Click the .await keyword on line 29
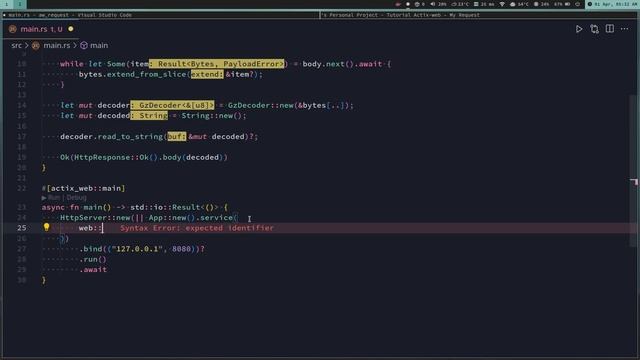The height and width of the screenshot is (360, 640). click(93, 269)
